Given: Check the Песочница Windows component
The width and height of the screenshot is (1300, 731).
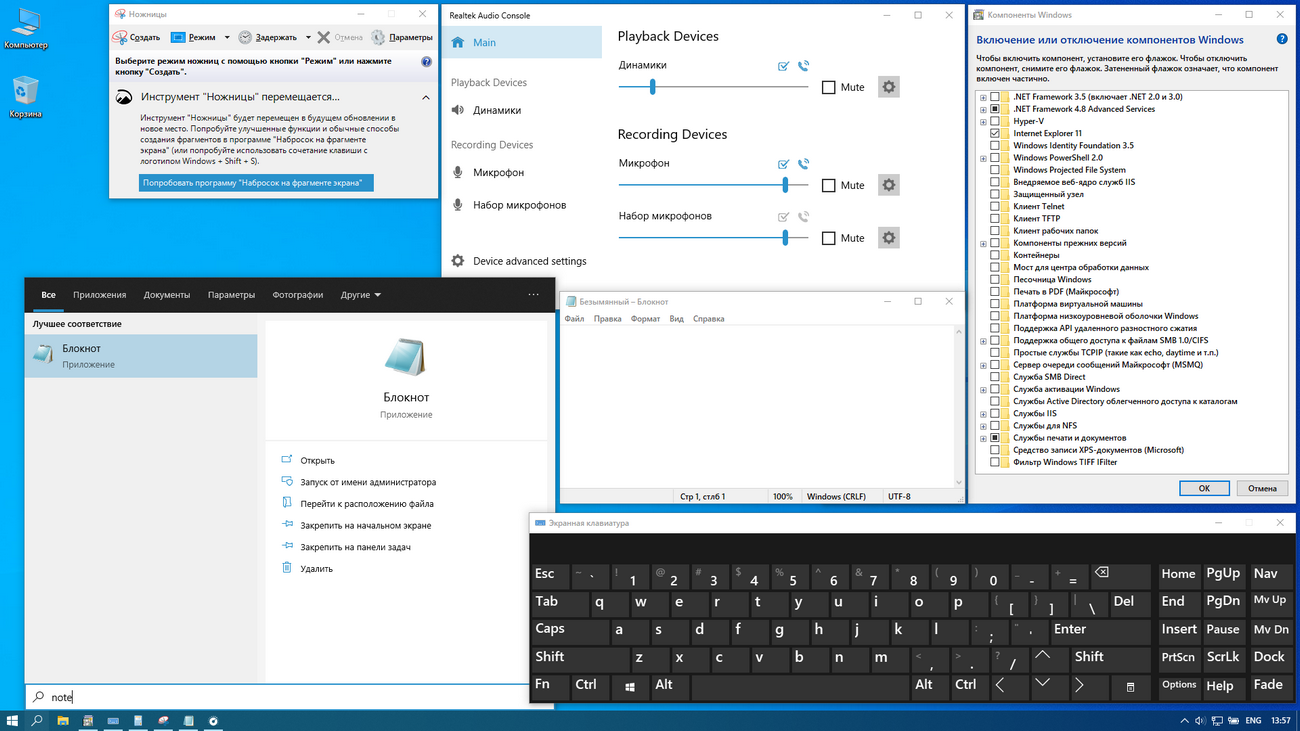Looking at the screenshot, I should tap(994, 279).
